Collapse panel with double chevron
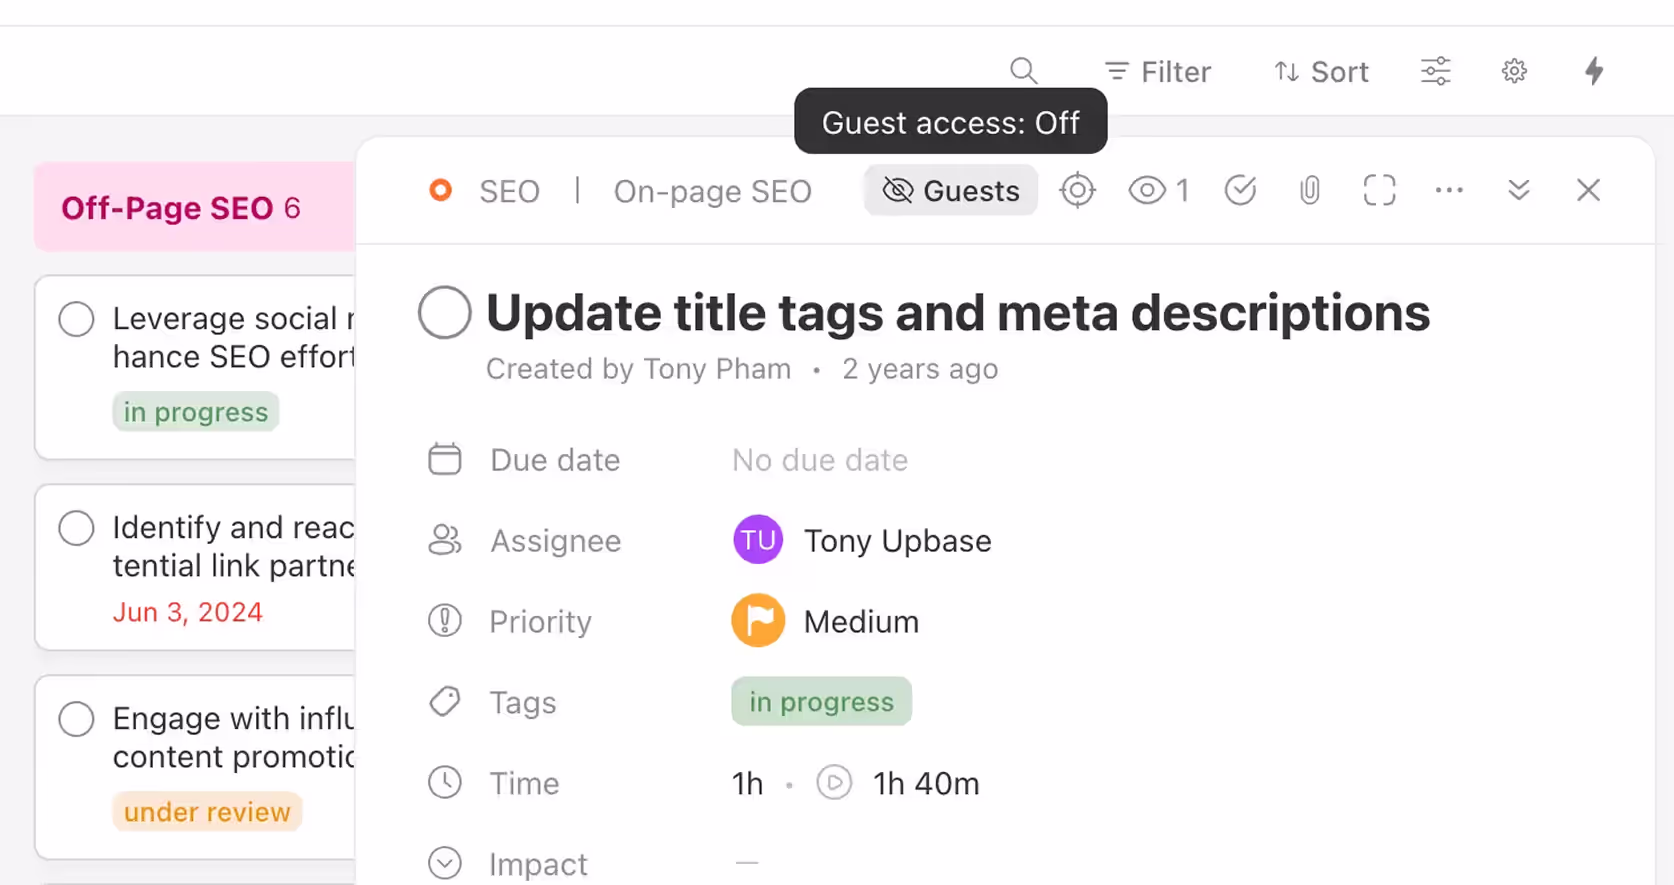Viewport: 1674px width, 885px height. pos(1518,190)
